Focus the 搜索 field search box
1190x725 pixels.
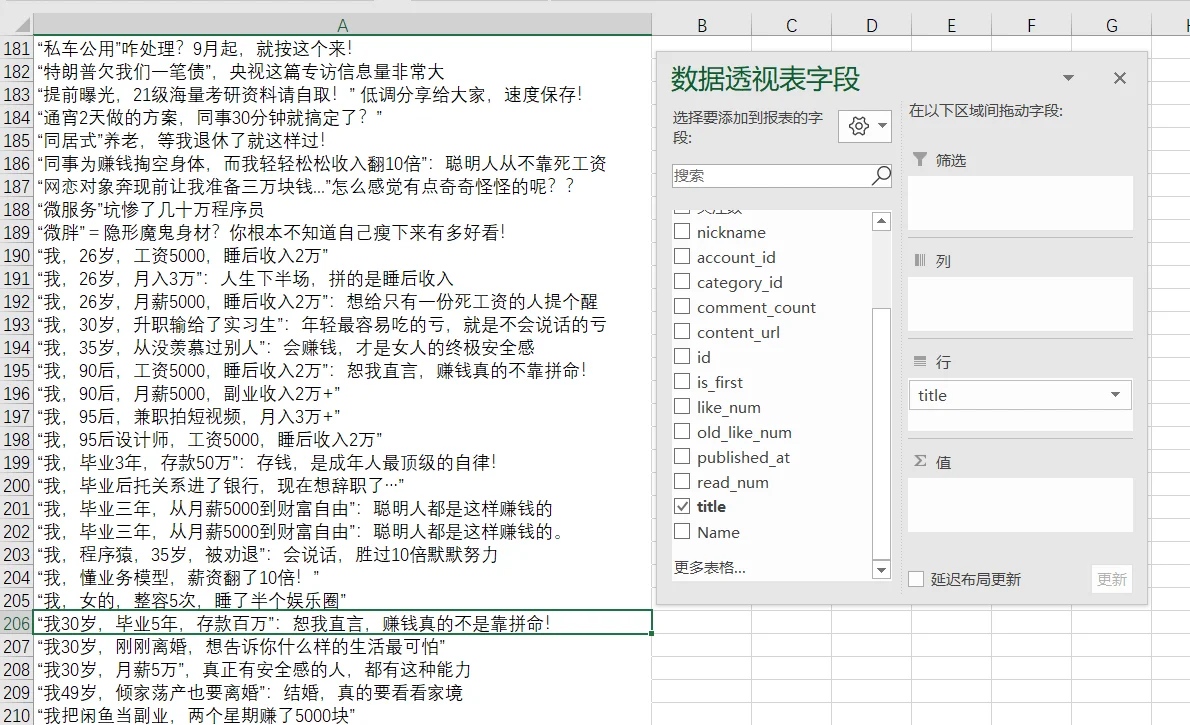(772, 175)
